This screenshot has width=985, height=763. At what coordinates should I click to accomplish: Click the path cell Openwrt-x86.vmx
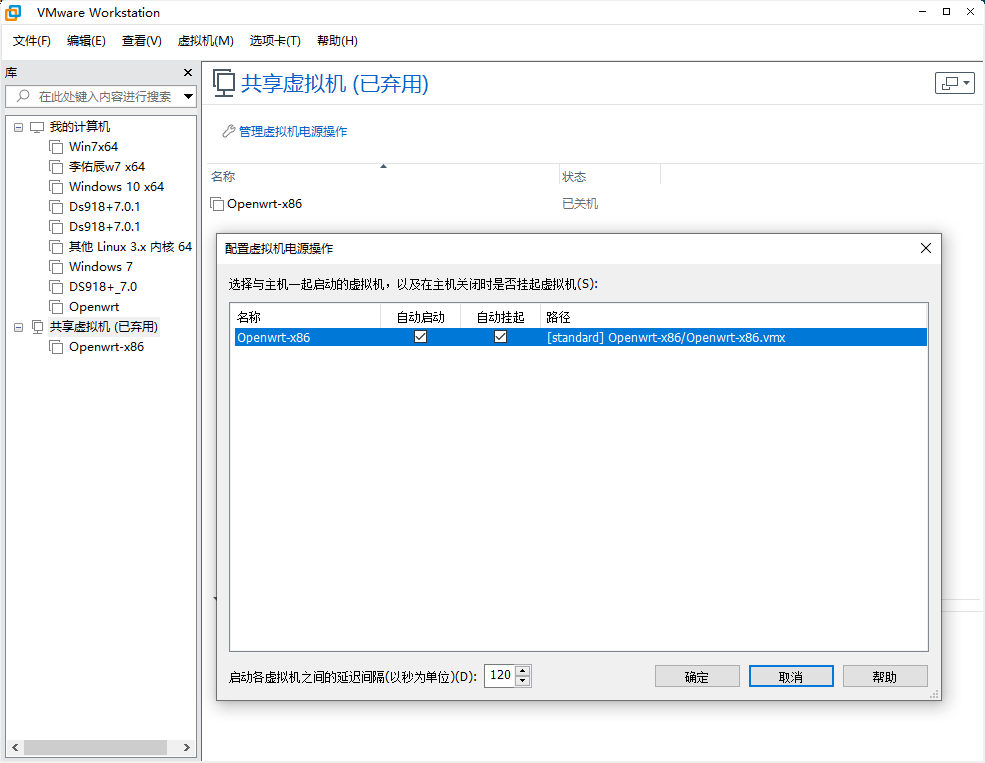point(666,338)
